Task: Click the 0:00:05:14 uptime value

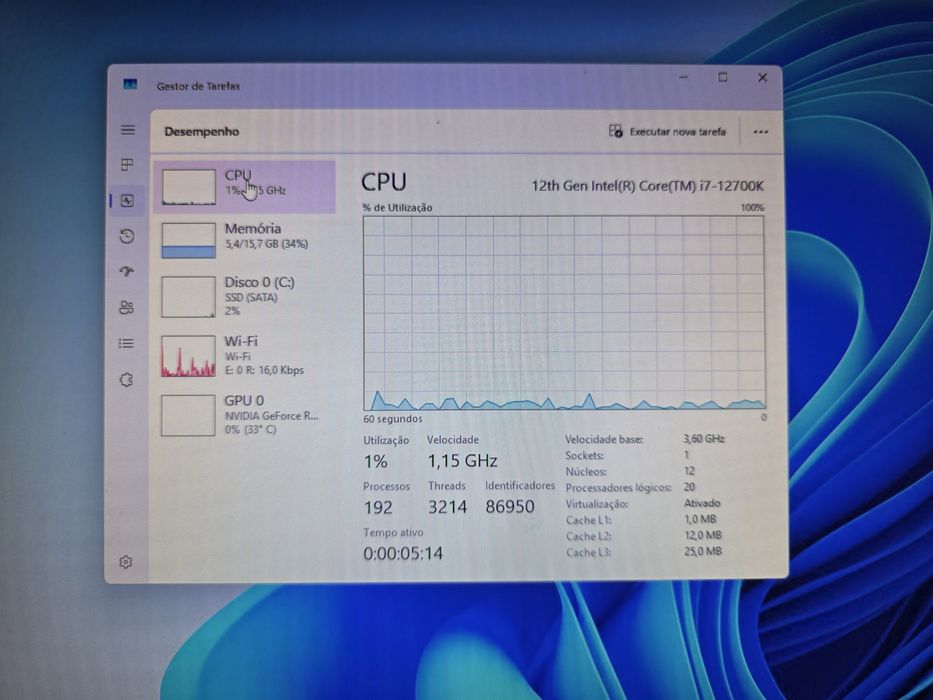Action: click(403, 554)
